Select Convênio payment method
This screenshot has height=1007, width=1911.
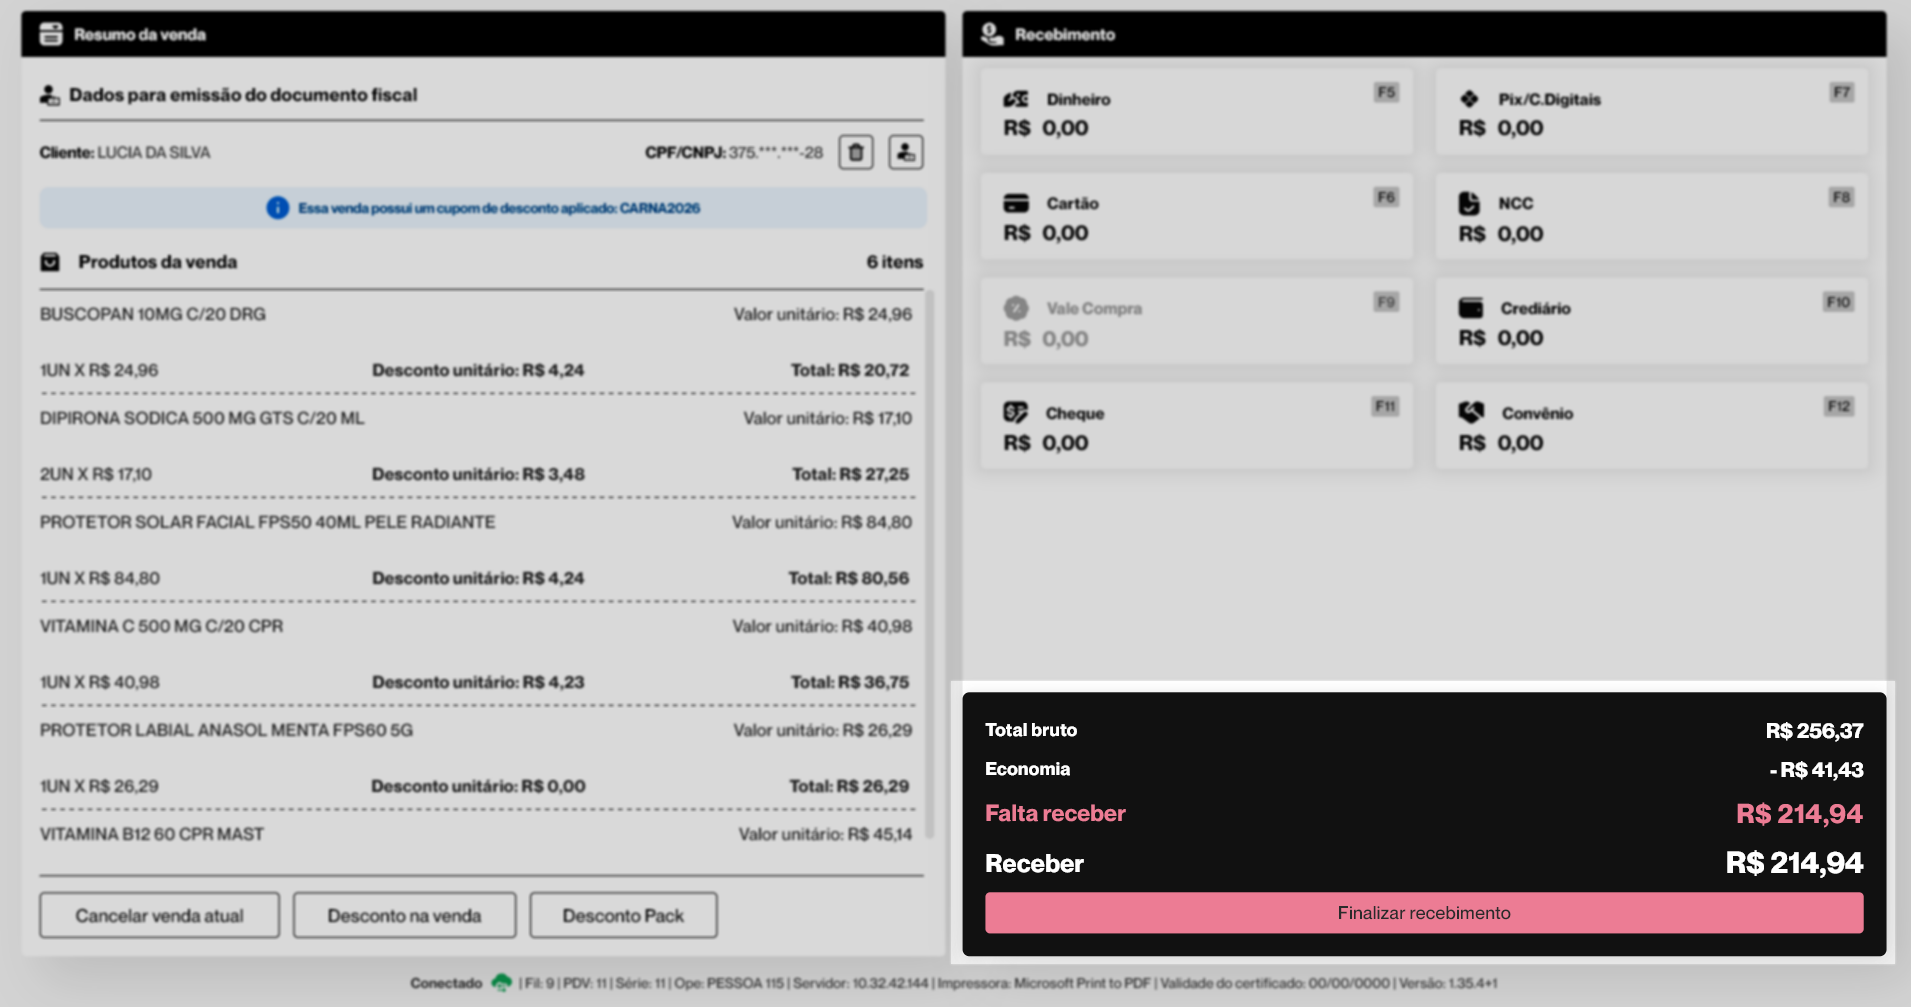pos(1651,427)
